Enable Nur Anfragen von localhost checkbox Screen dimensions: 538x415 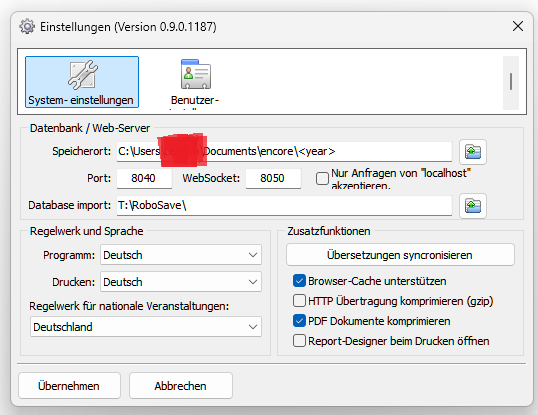[322, 178]
